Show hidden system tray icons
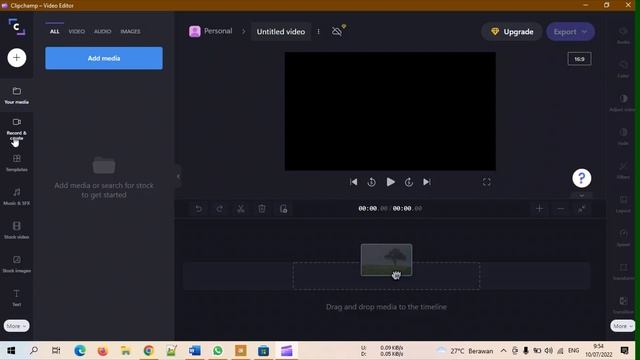 (x=504, y=351)
